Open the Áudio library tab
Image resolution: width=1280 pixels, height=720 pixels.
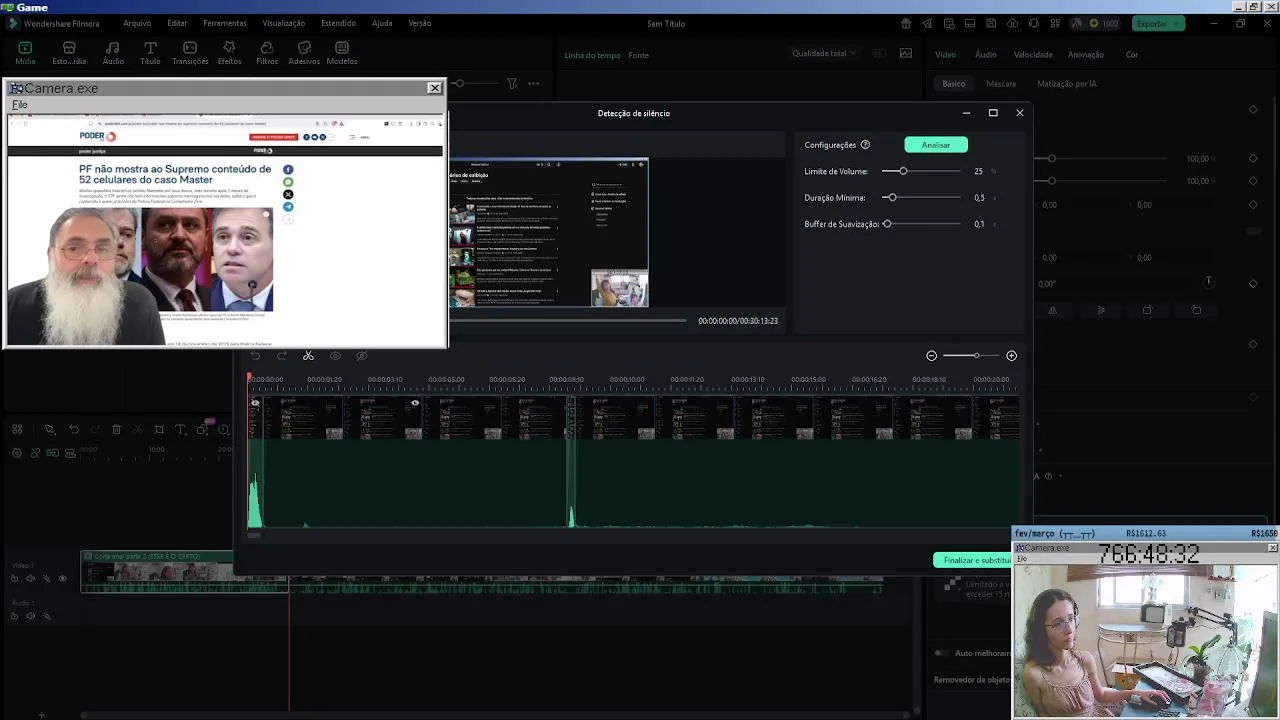(113, 53)
